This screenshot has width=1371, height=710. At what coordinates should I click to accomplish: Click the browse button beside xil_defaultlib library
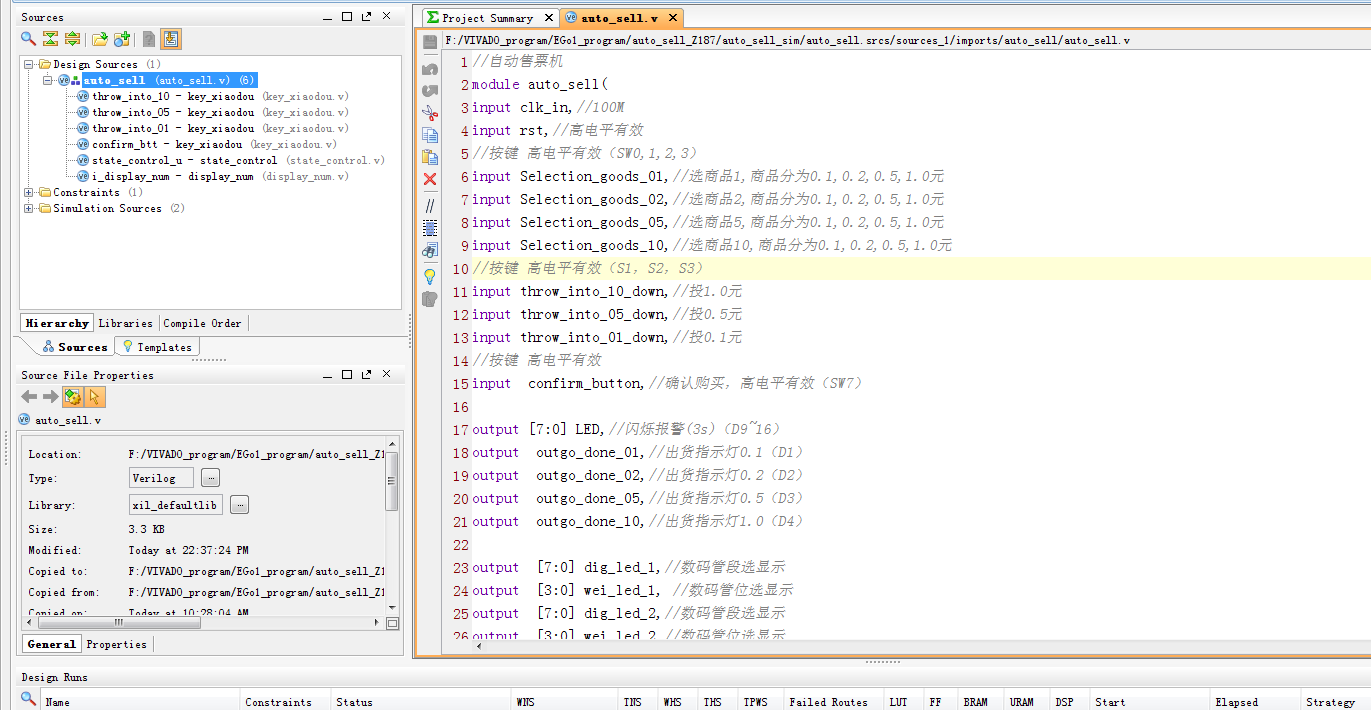tap(239, 505)
